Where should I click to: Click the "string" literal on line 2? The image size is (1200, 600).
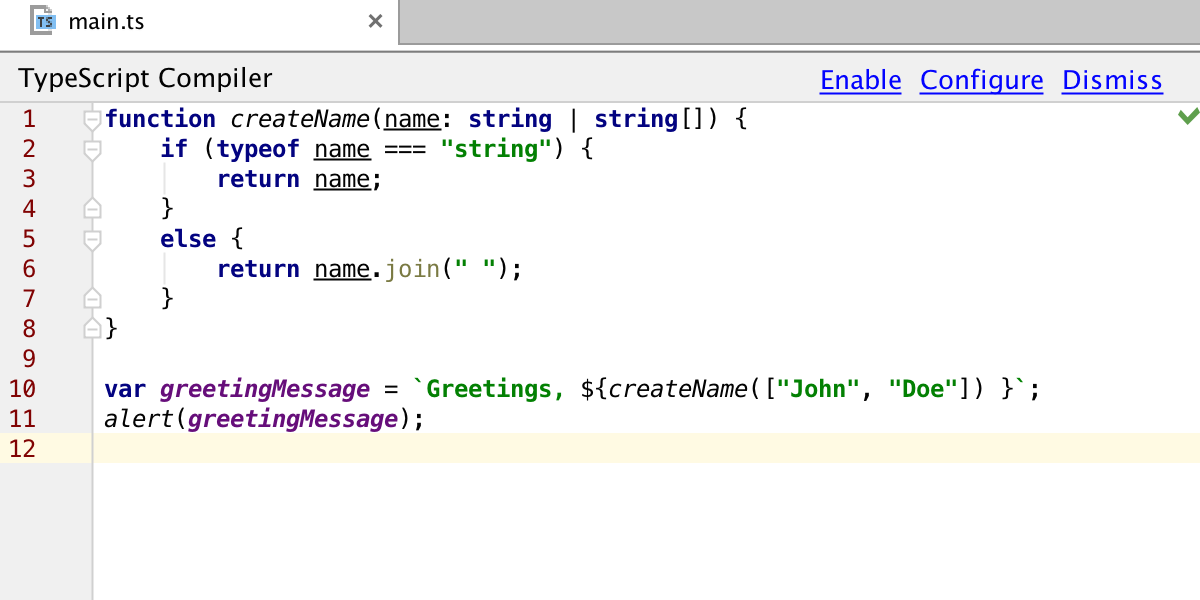497,149
